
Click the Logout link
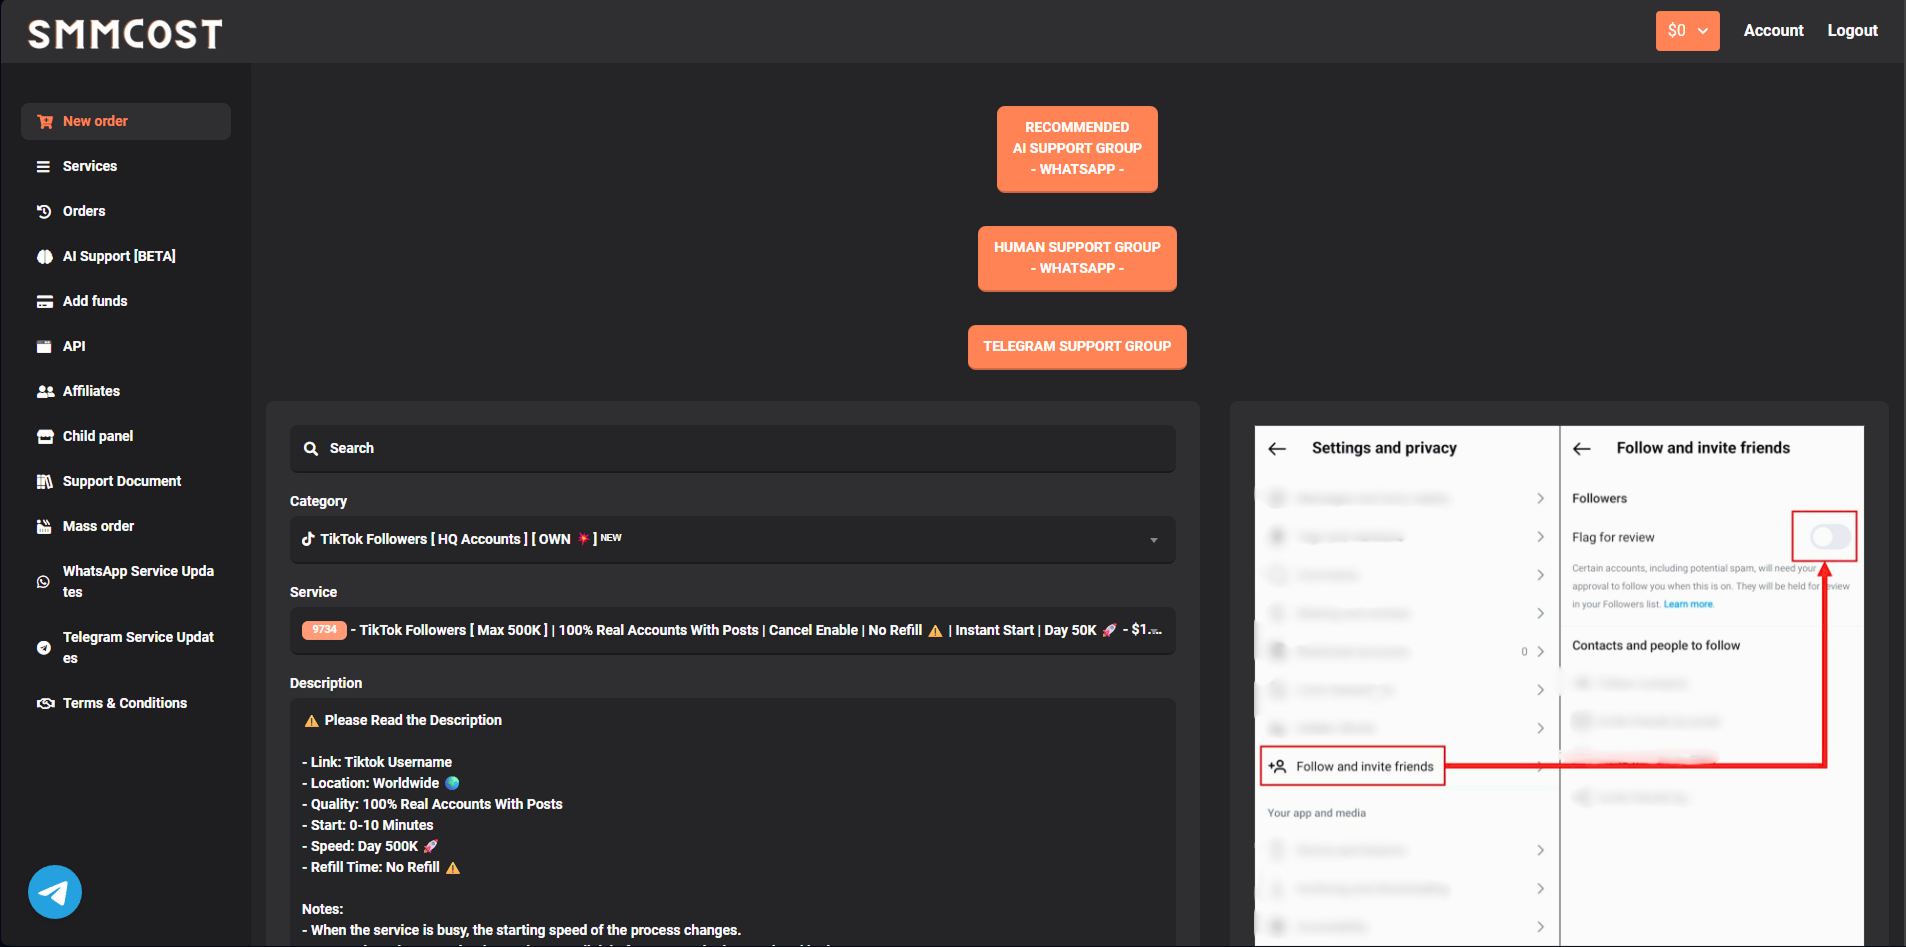coord(1852,30)
